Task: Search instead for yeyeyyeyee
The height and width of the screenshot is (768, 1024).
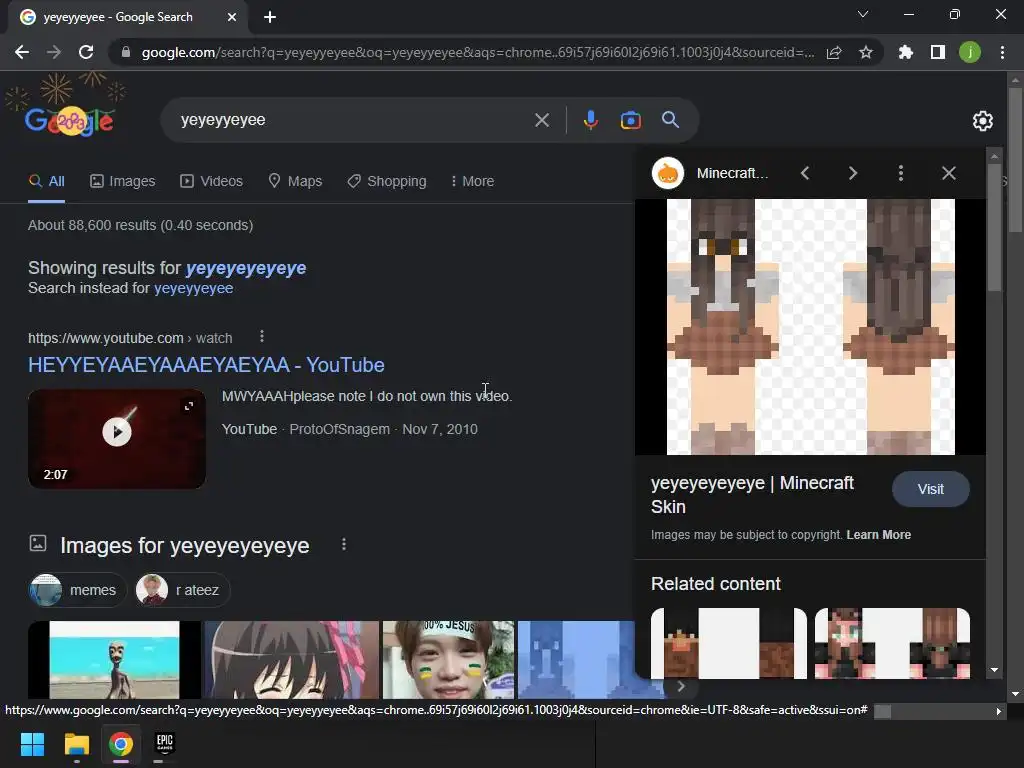Action: 193,288
